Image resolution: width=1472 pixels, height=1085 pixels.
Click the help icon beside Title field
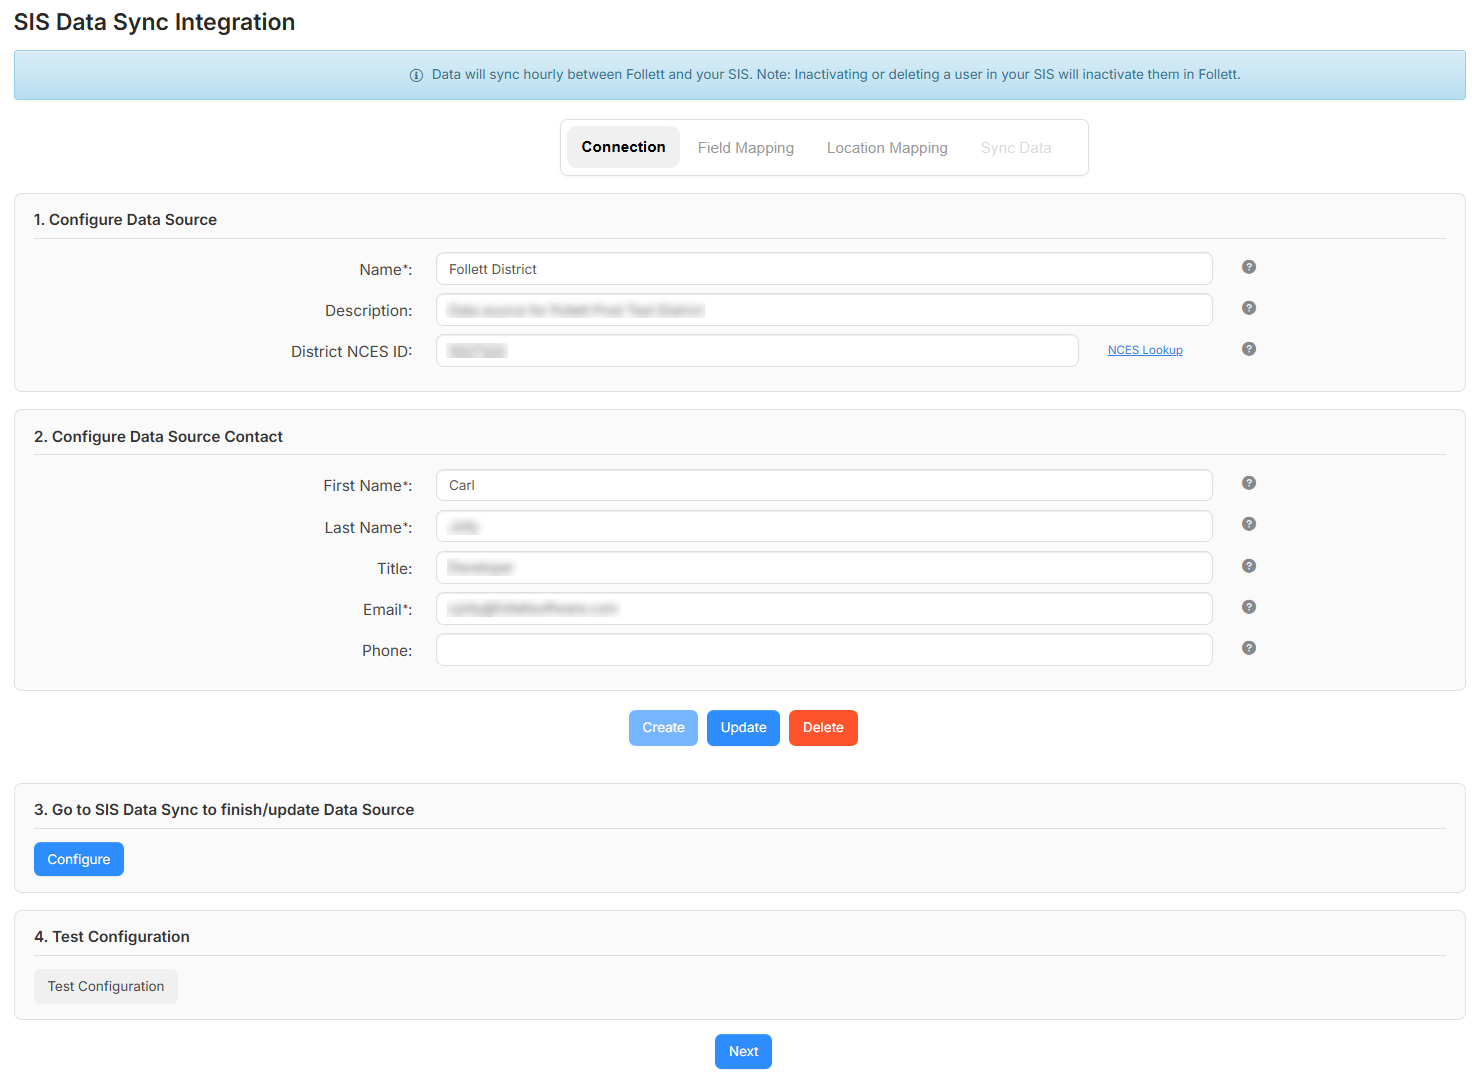pos(1249,566)
